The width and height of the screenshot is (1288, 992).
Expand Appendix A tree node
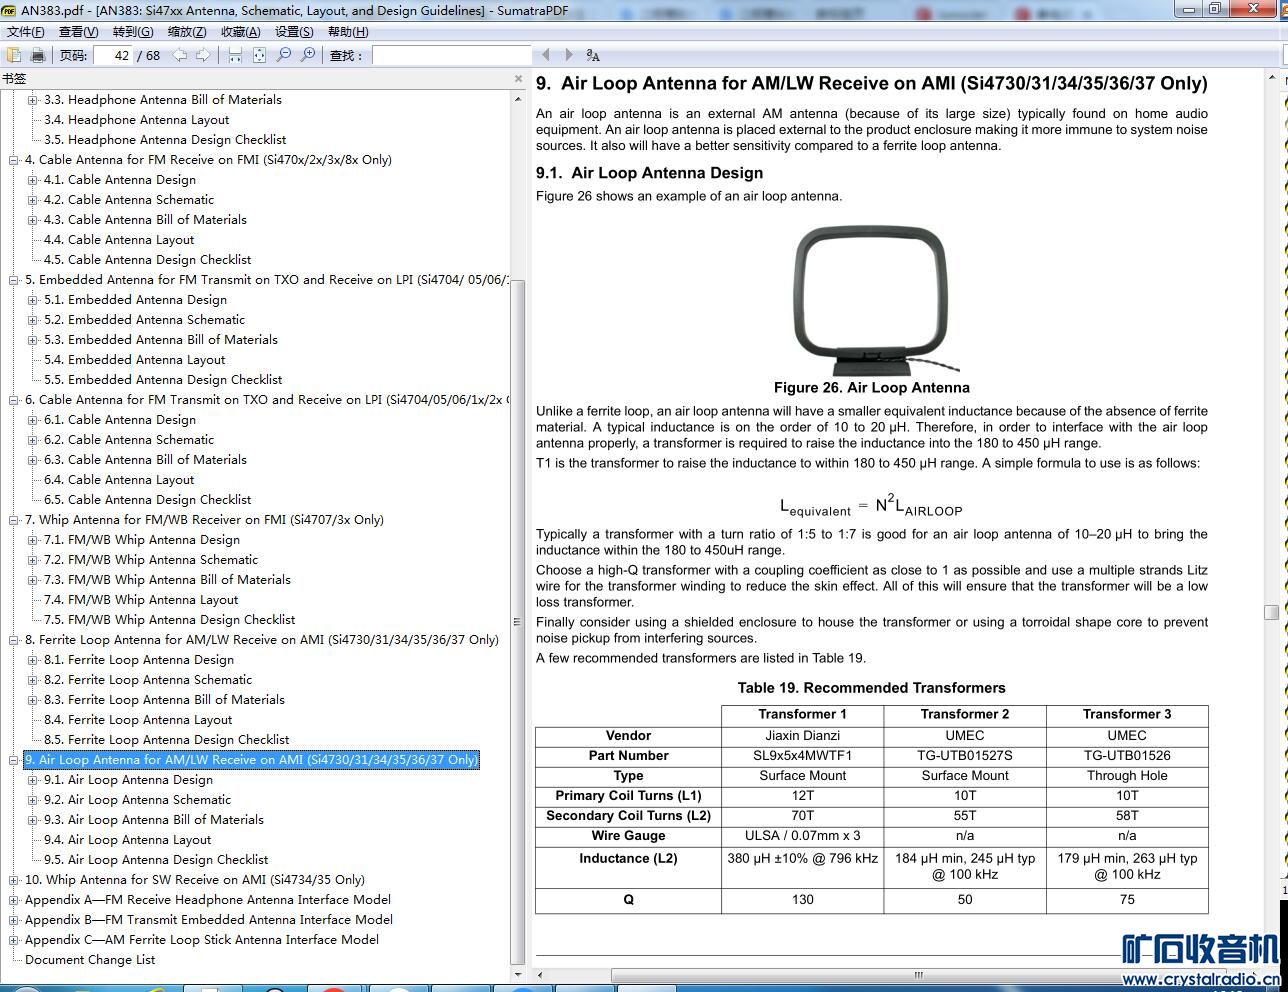click(14, 900)
